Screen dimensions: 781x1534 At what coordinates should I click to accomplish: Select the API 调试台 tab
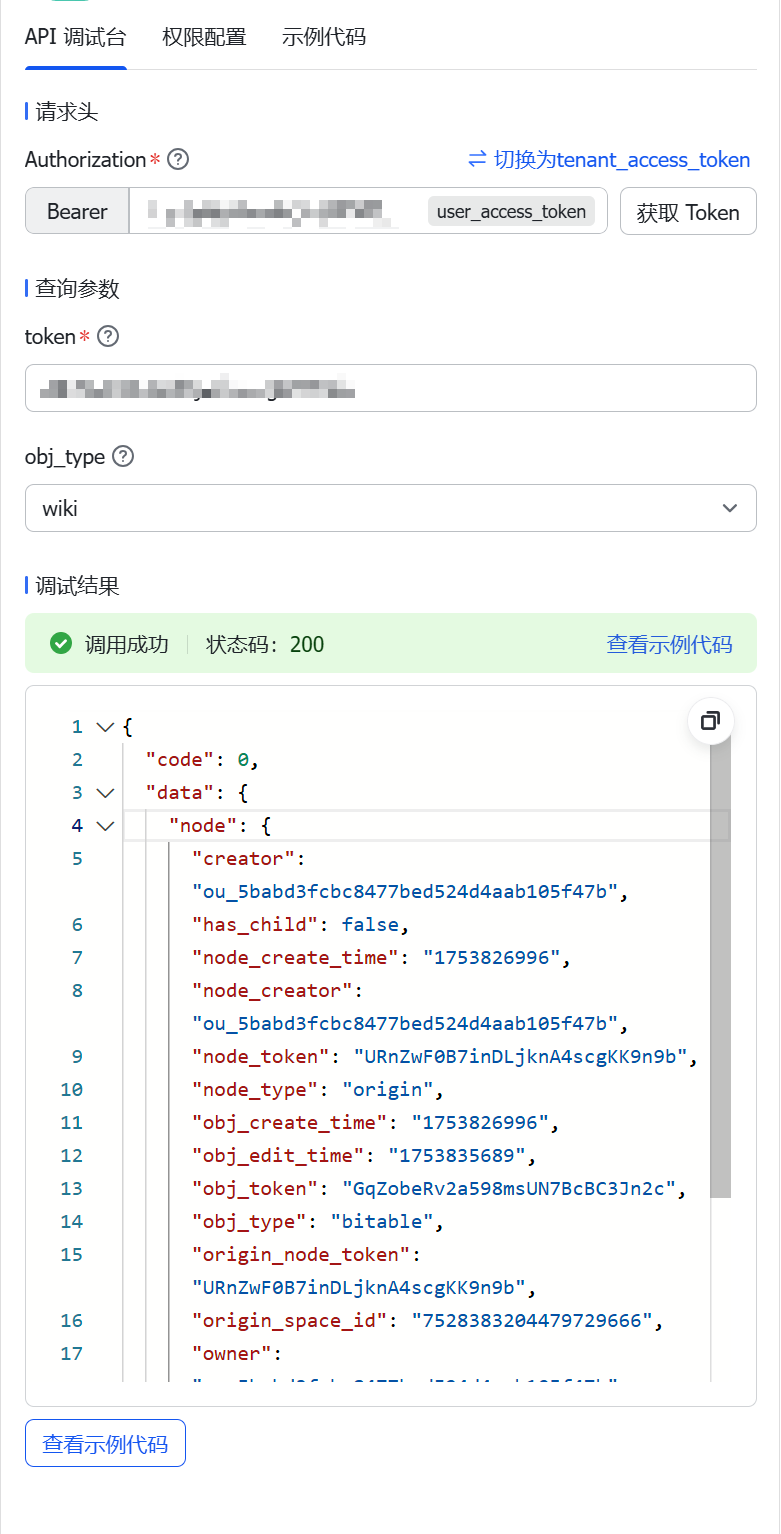pyautogui.click(x=76, y=38)
